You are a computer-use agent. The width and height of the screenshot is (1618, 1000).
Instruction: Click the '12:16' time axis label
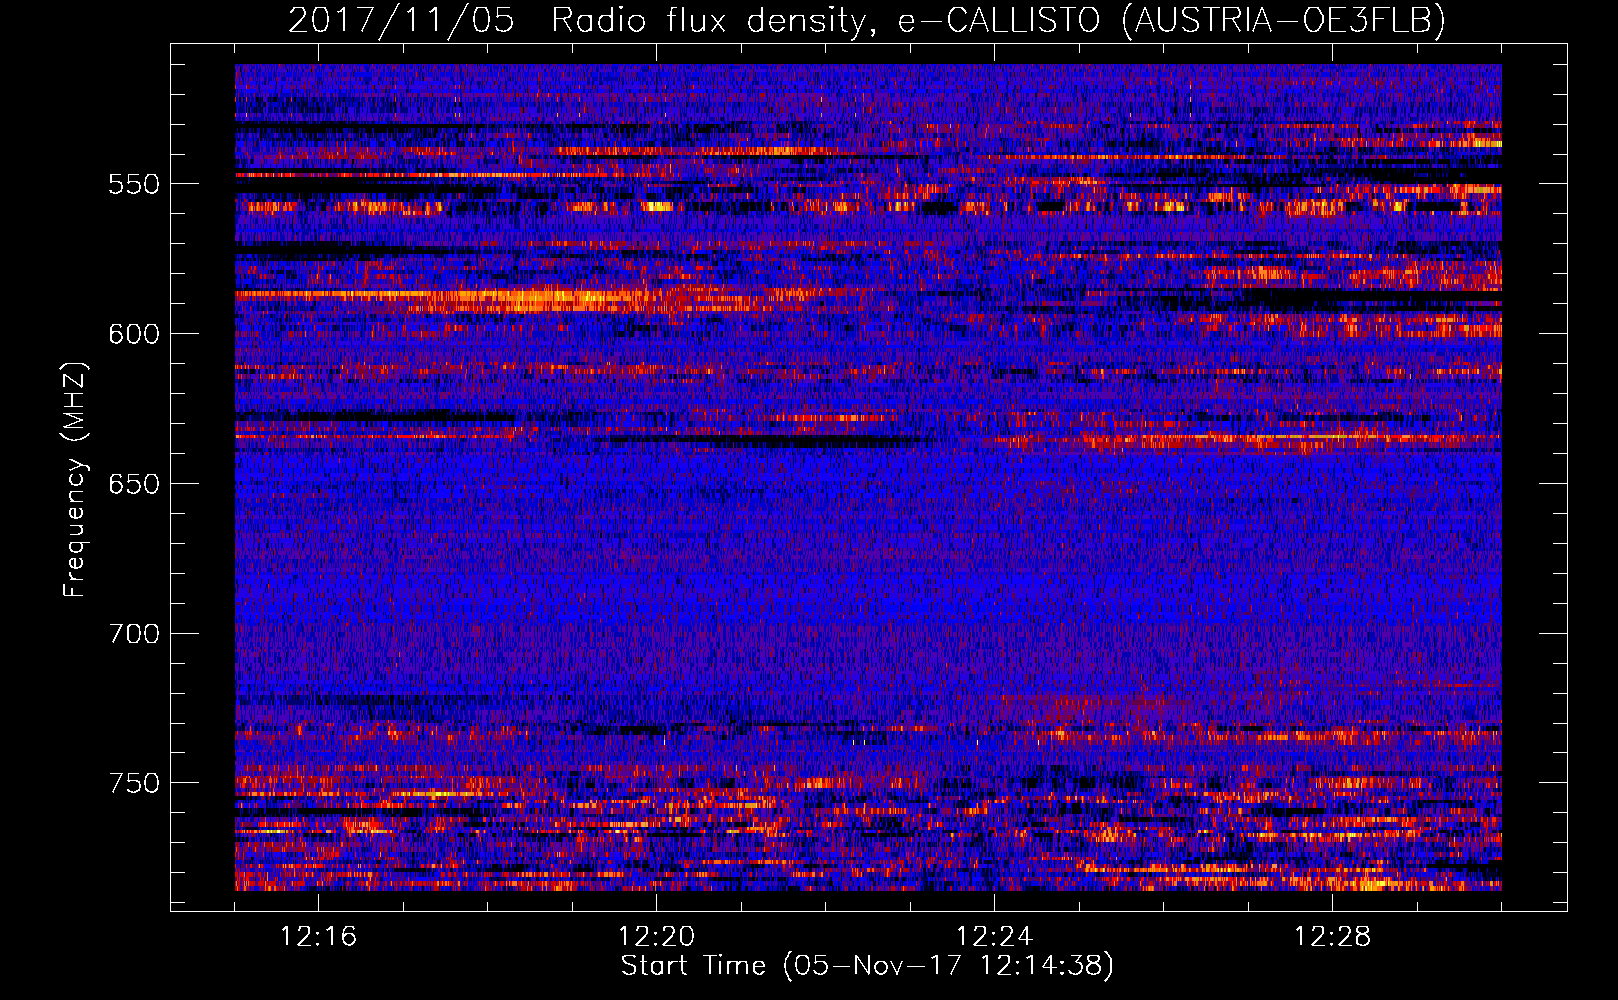(318, 937)
